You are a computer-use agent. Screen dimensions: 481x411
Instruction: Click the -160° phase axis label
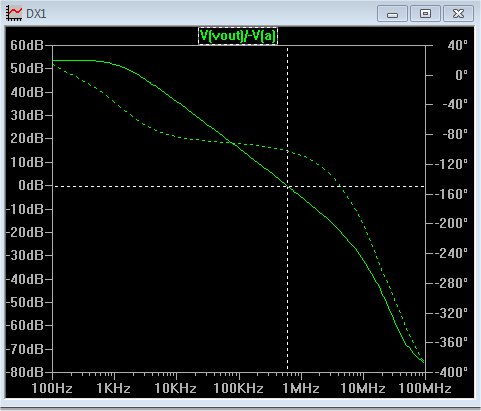pos(451,194)
